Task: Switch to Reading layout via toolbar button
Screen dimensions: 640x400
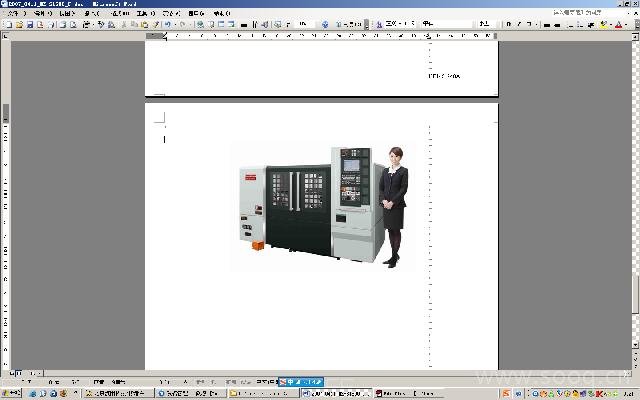Action: coord(349,24)
